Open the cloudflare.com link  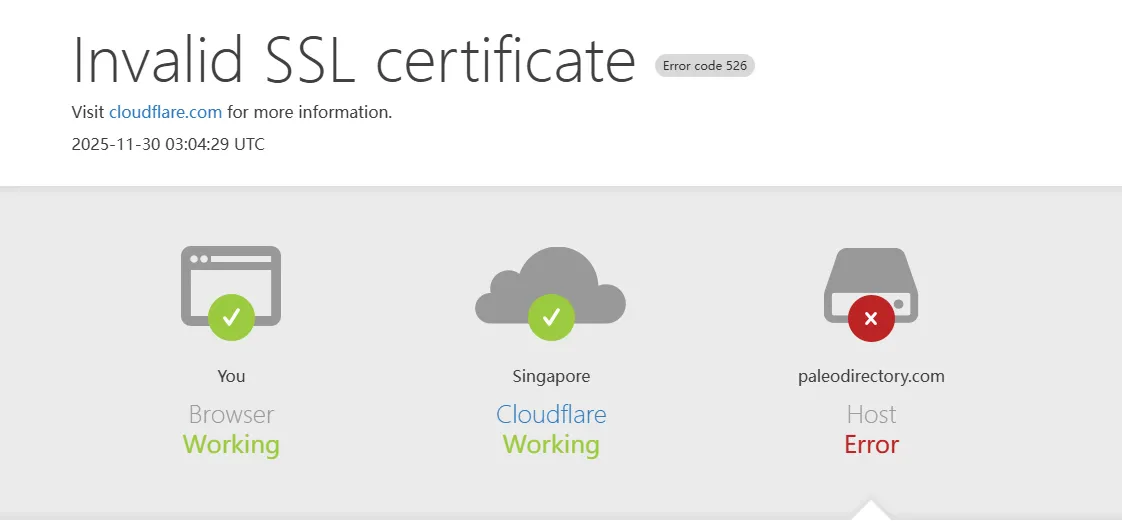point(165,112)
